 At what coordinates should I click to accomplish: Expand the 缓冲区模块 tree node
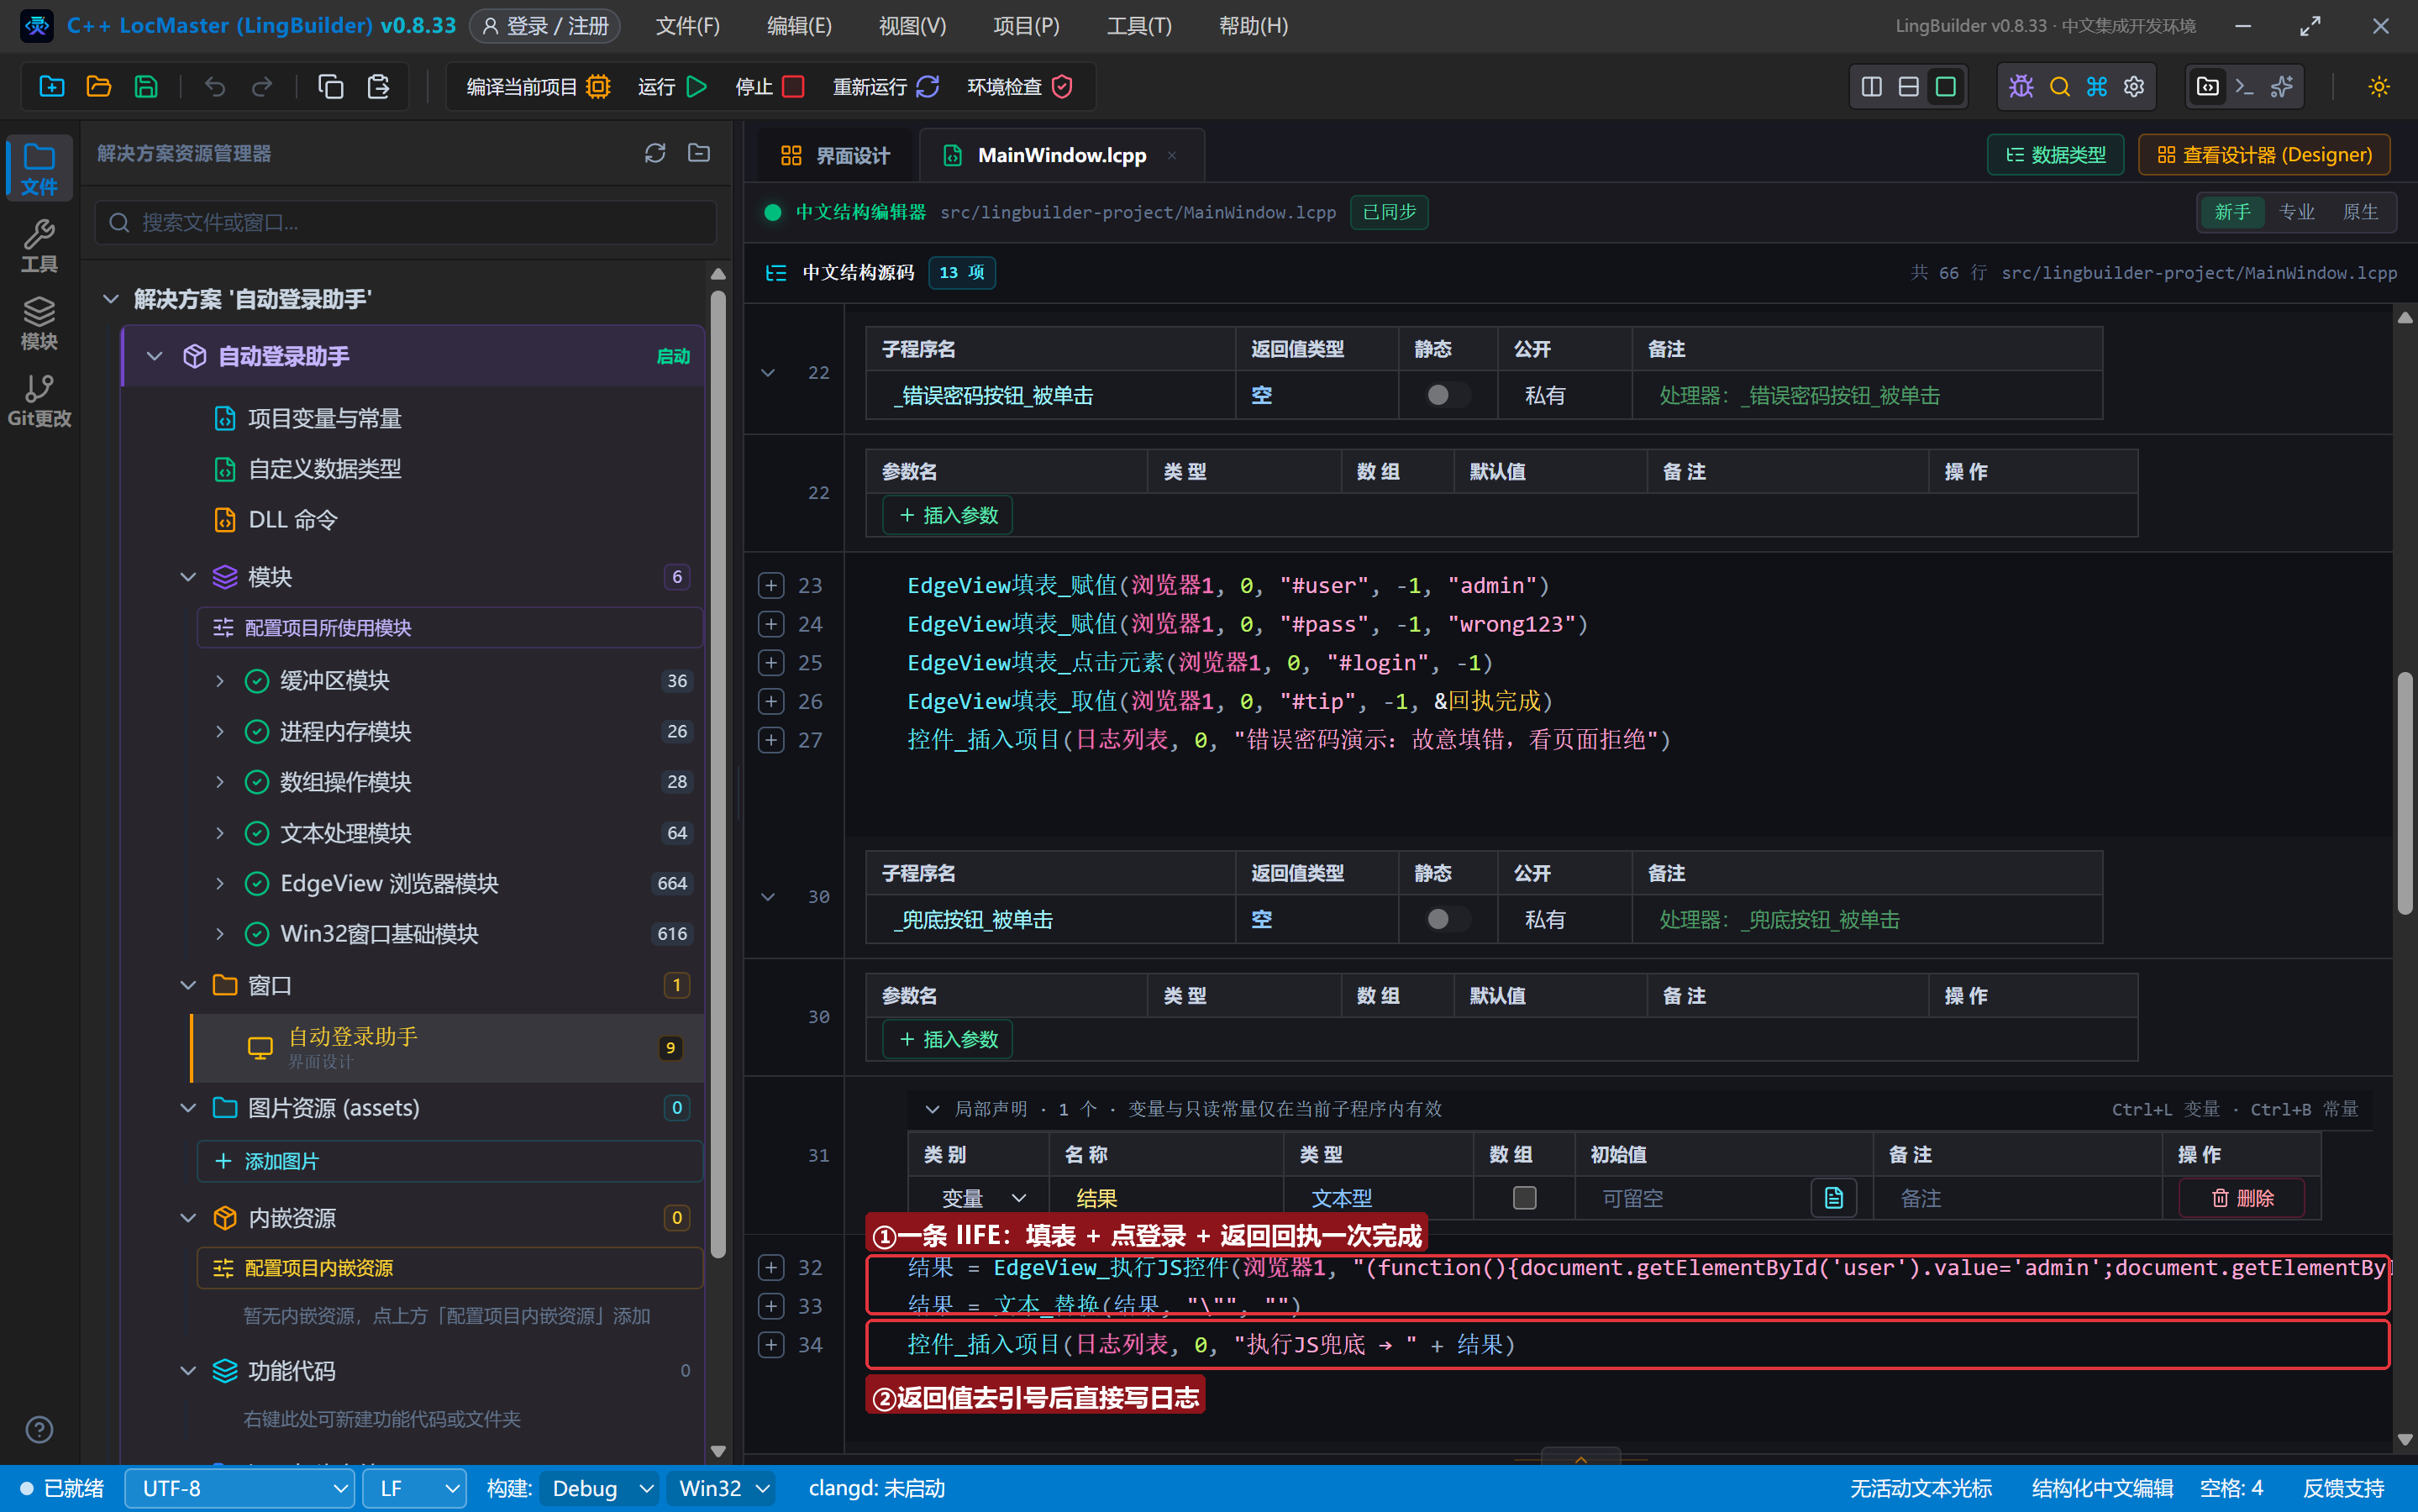[x=220, y=681]
